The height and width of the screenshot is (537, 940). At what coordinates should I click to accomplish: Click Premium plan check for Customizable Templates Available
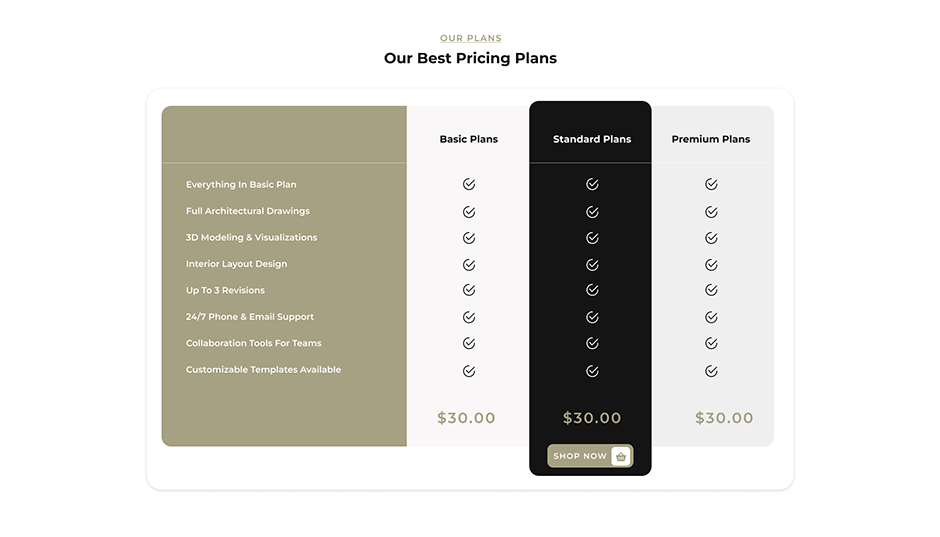tap(711, 371)
